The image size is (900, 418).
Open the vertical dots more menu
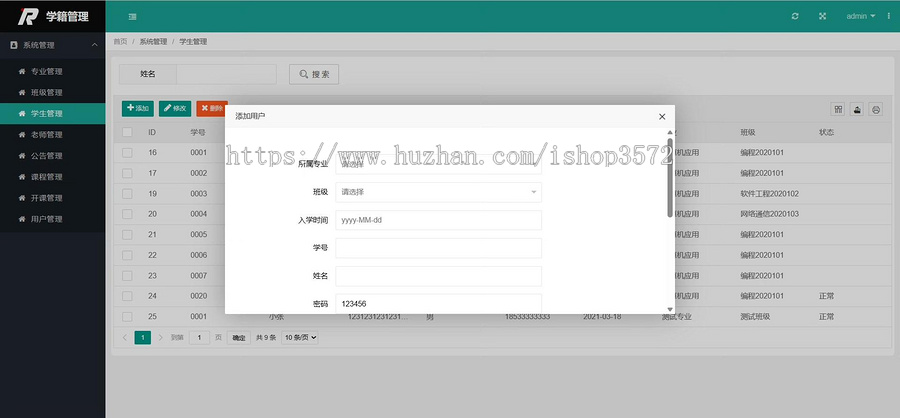[889, 16]
